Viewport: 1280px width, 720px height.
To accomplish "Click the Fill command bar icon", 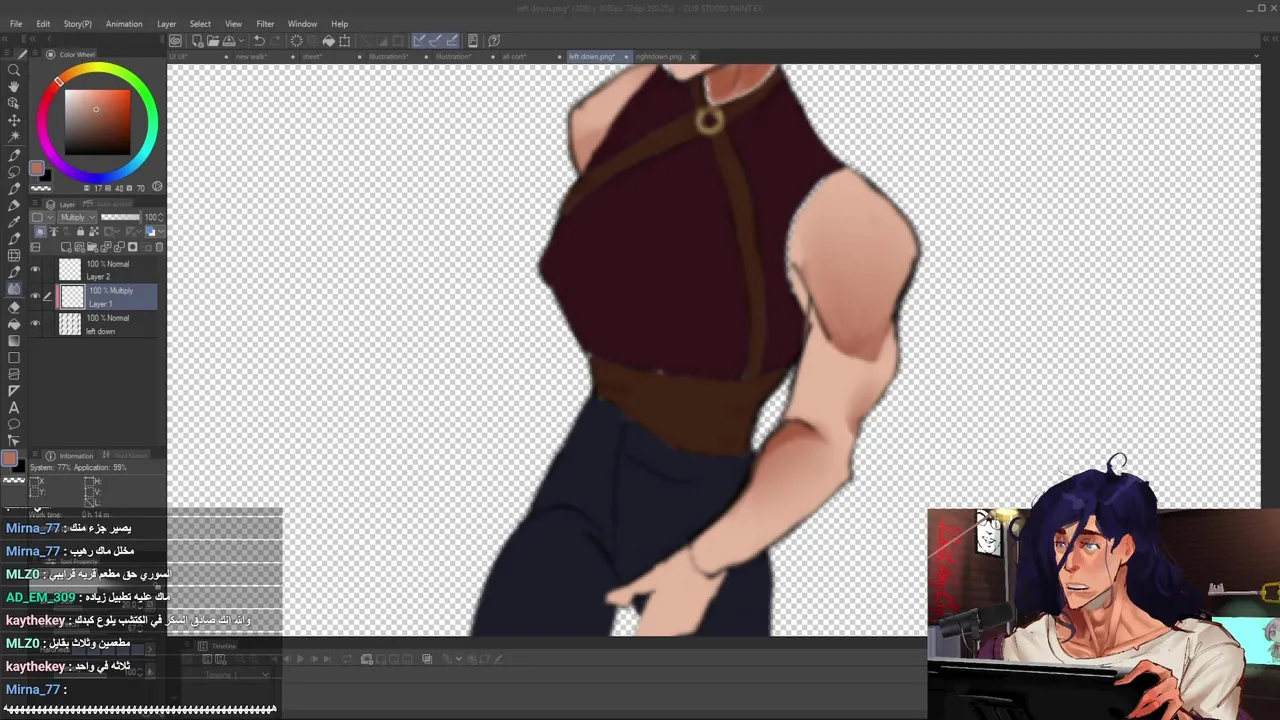I will click(x=328, y=41).
